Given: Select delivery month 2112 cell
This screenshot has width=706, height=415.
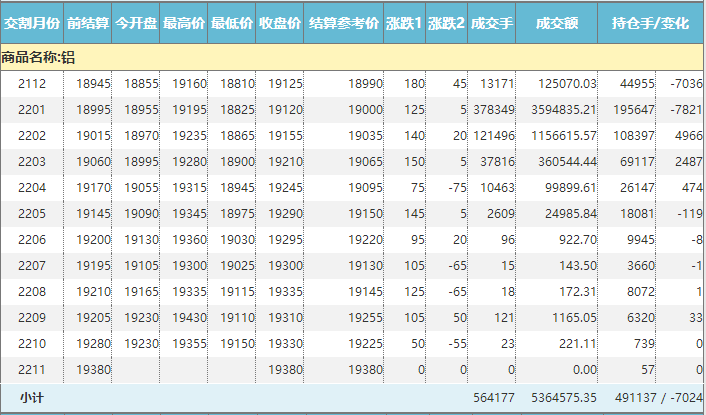Looking at the screenshot, I should tap(32, 84).
